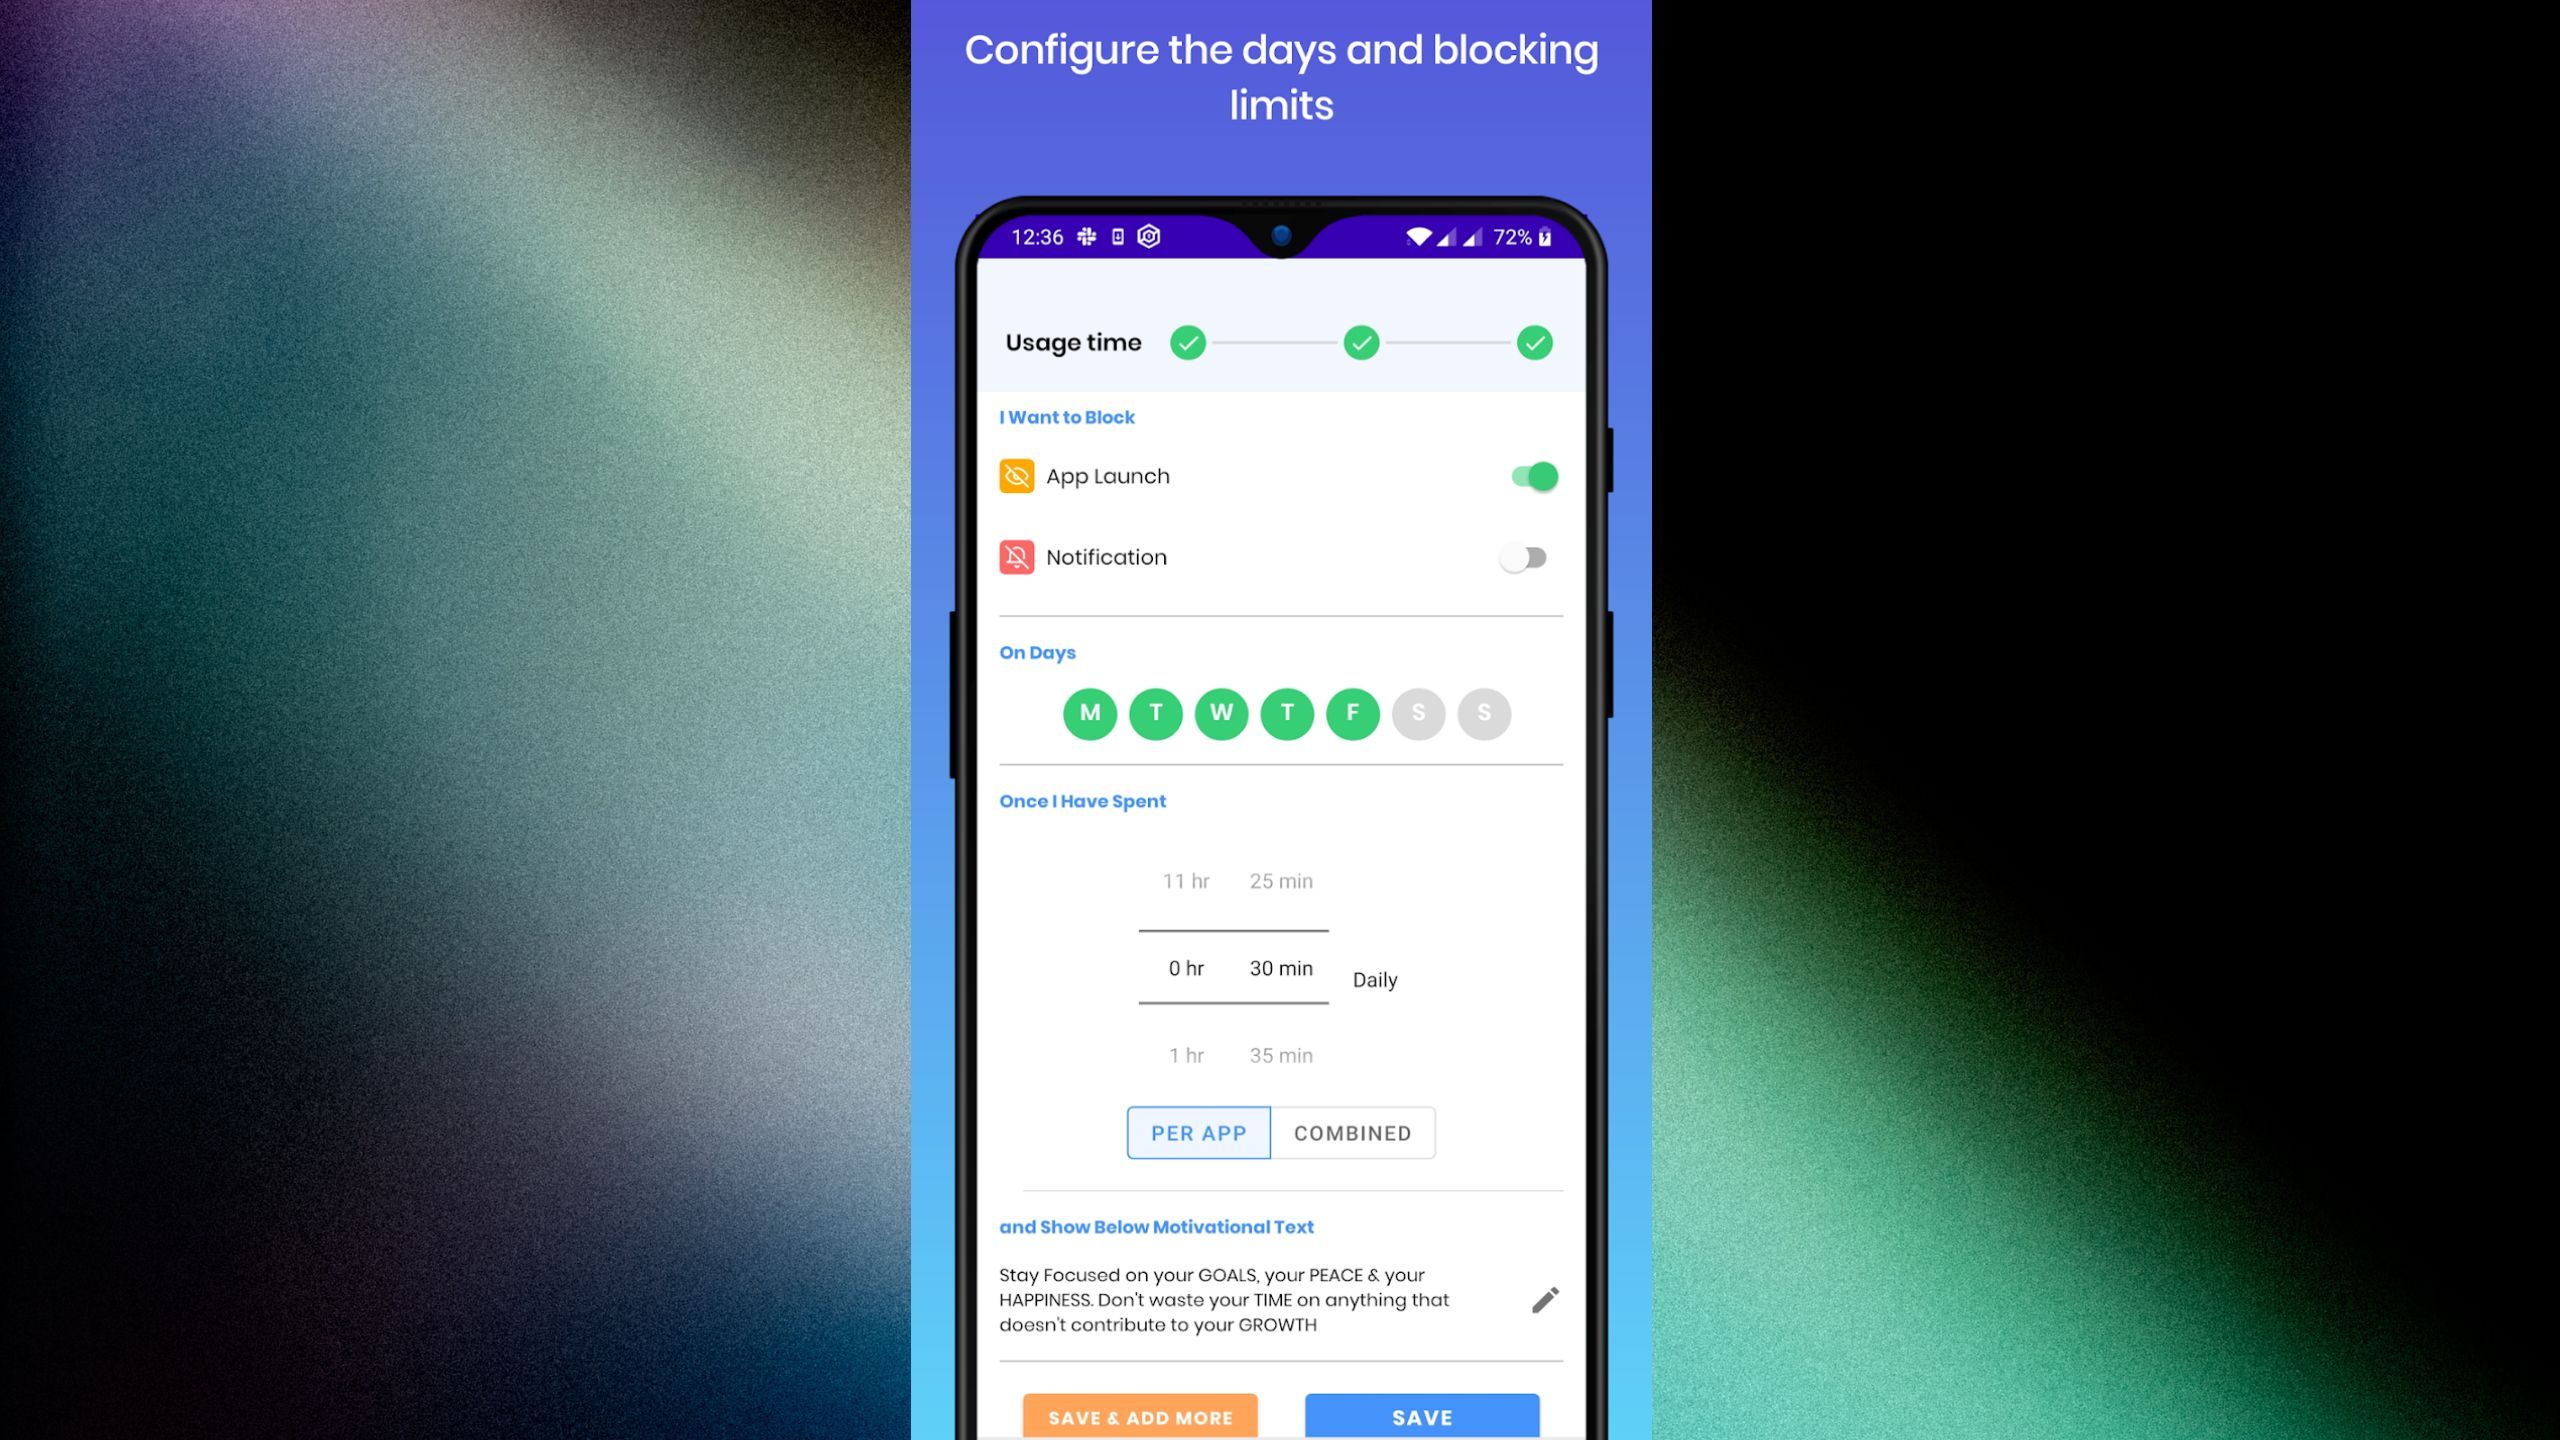This screenshot has width=2560, height=1440.
Task: Switch to PER APP usage mode tab
Action: coord(1199,1132)
